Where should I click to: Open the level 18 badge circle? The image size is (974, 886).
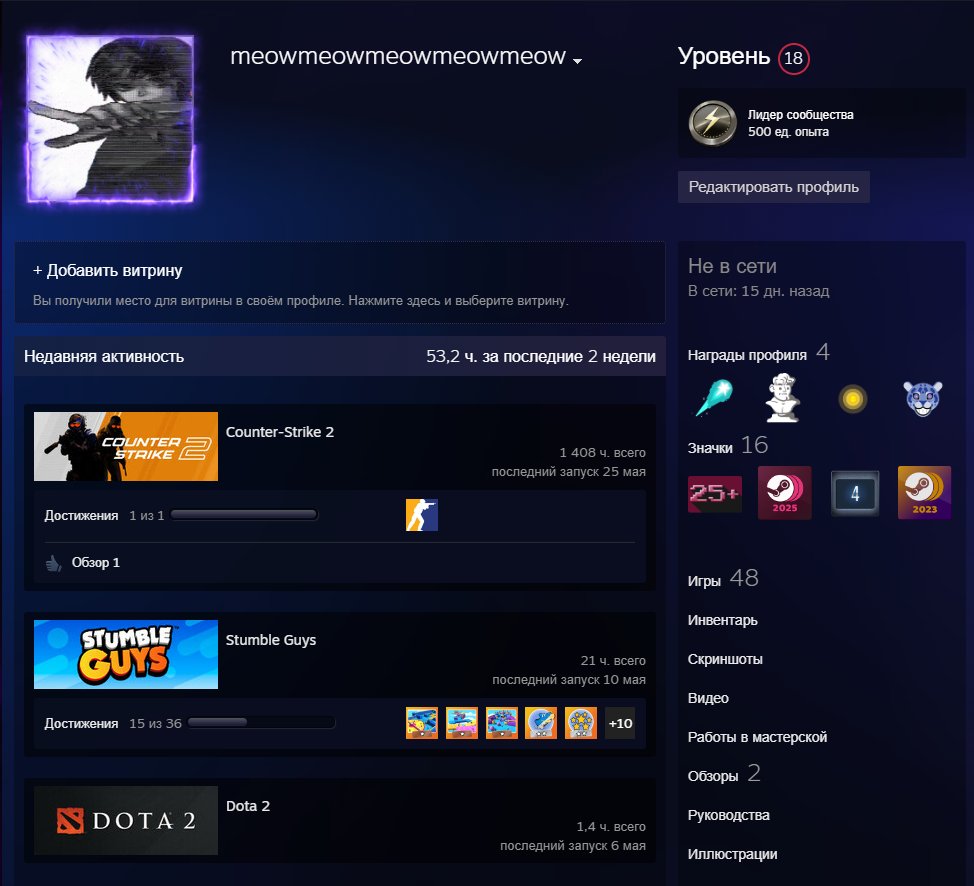pos(793,58)
